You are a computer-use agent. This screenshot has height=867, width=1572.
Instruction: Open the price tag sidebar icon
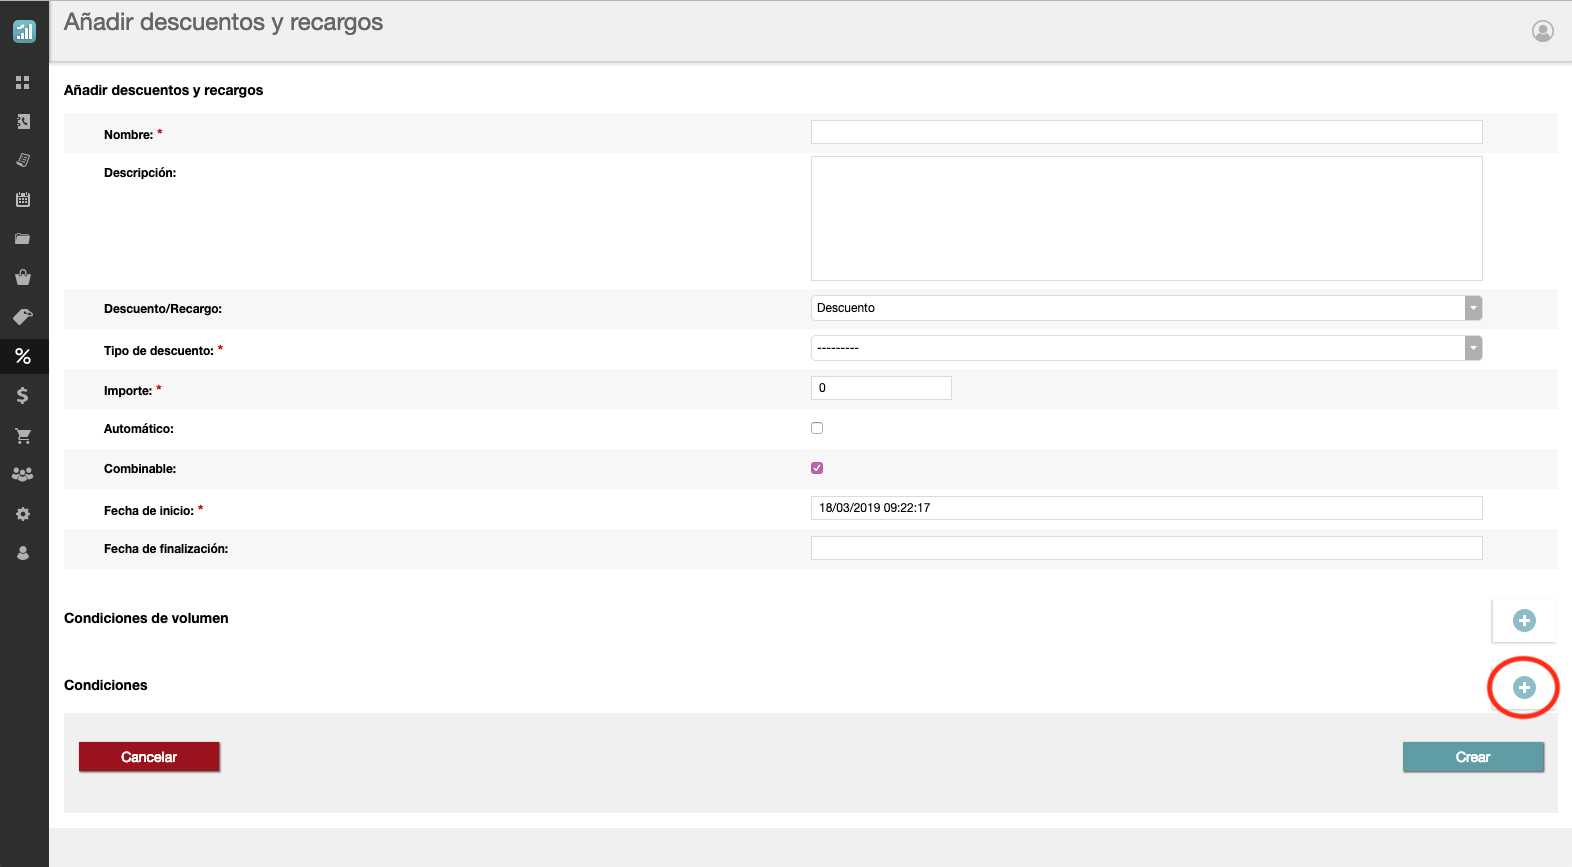tap(23, 317)
